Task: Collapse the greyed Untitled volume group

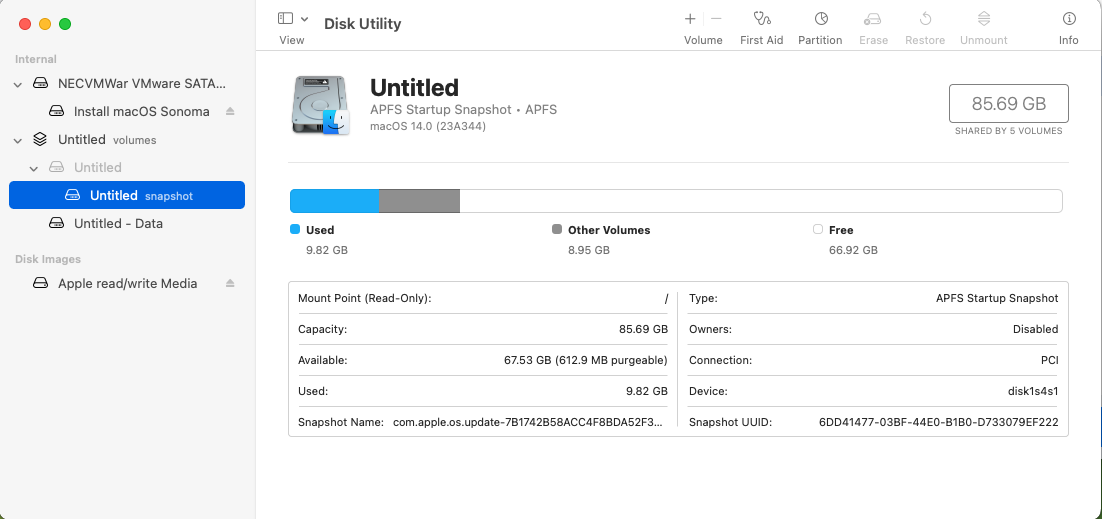Action: pos(34,168)
